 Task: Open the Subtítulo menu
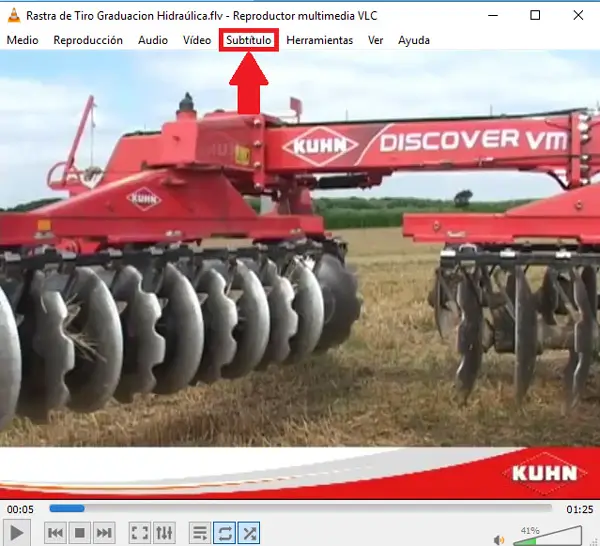tap(249, 40)
